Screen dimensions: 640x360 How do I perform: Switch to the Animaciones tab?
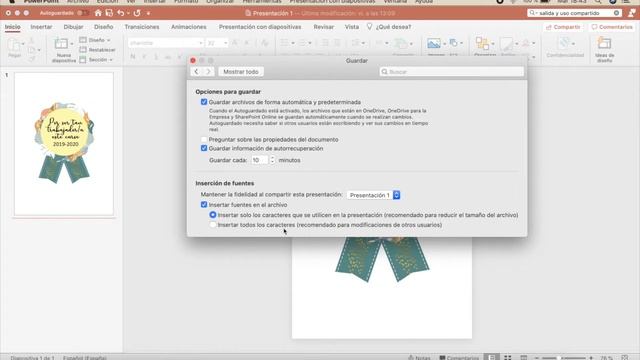click(x=189, y=27)
